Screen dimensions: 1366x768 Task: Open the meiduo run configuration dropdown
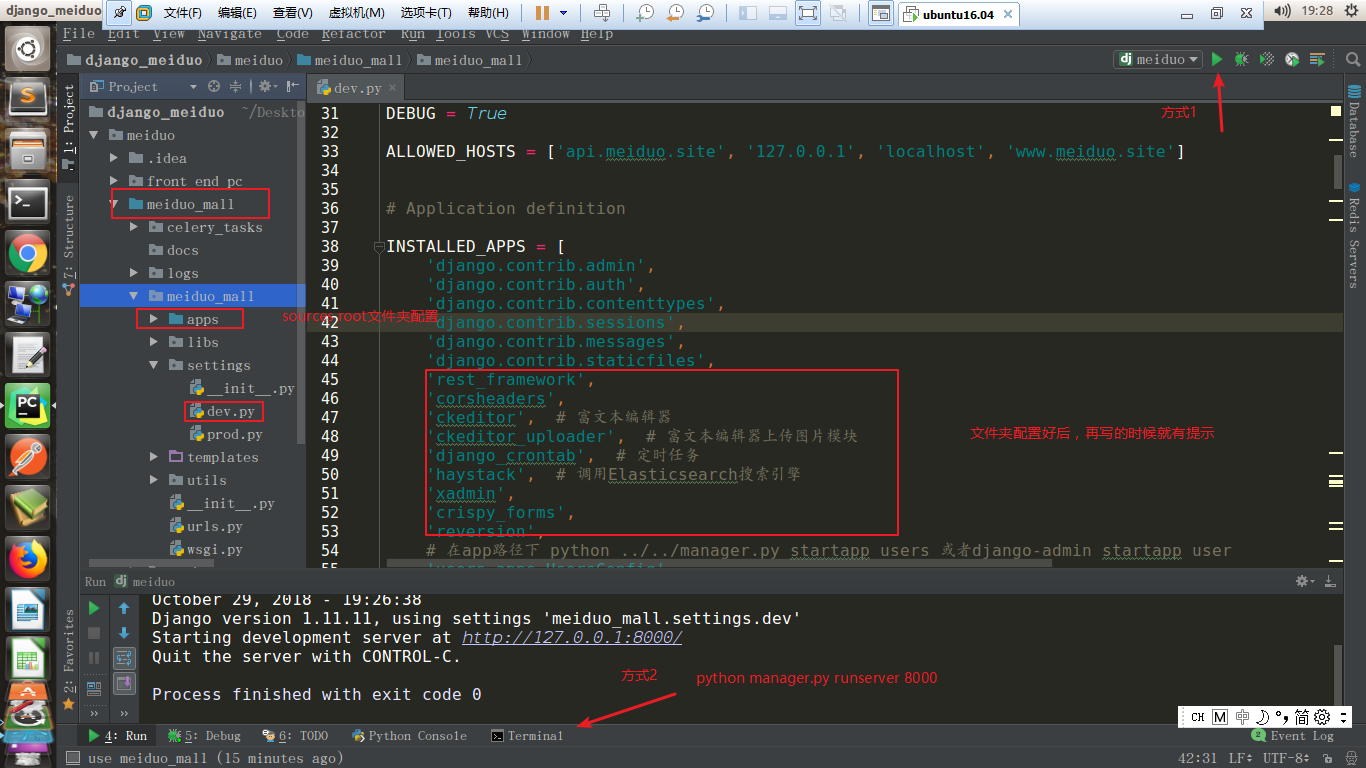tap(1157, 60)
